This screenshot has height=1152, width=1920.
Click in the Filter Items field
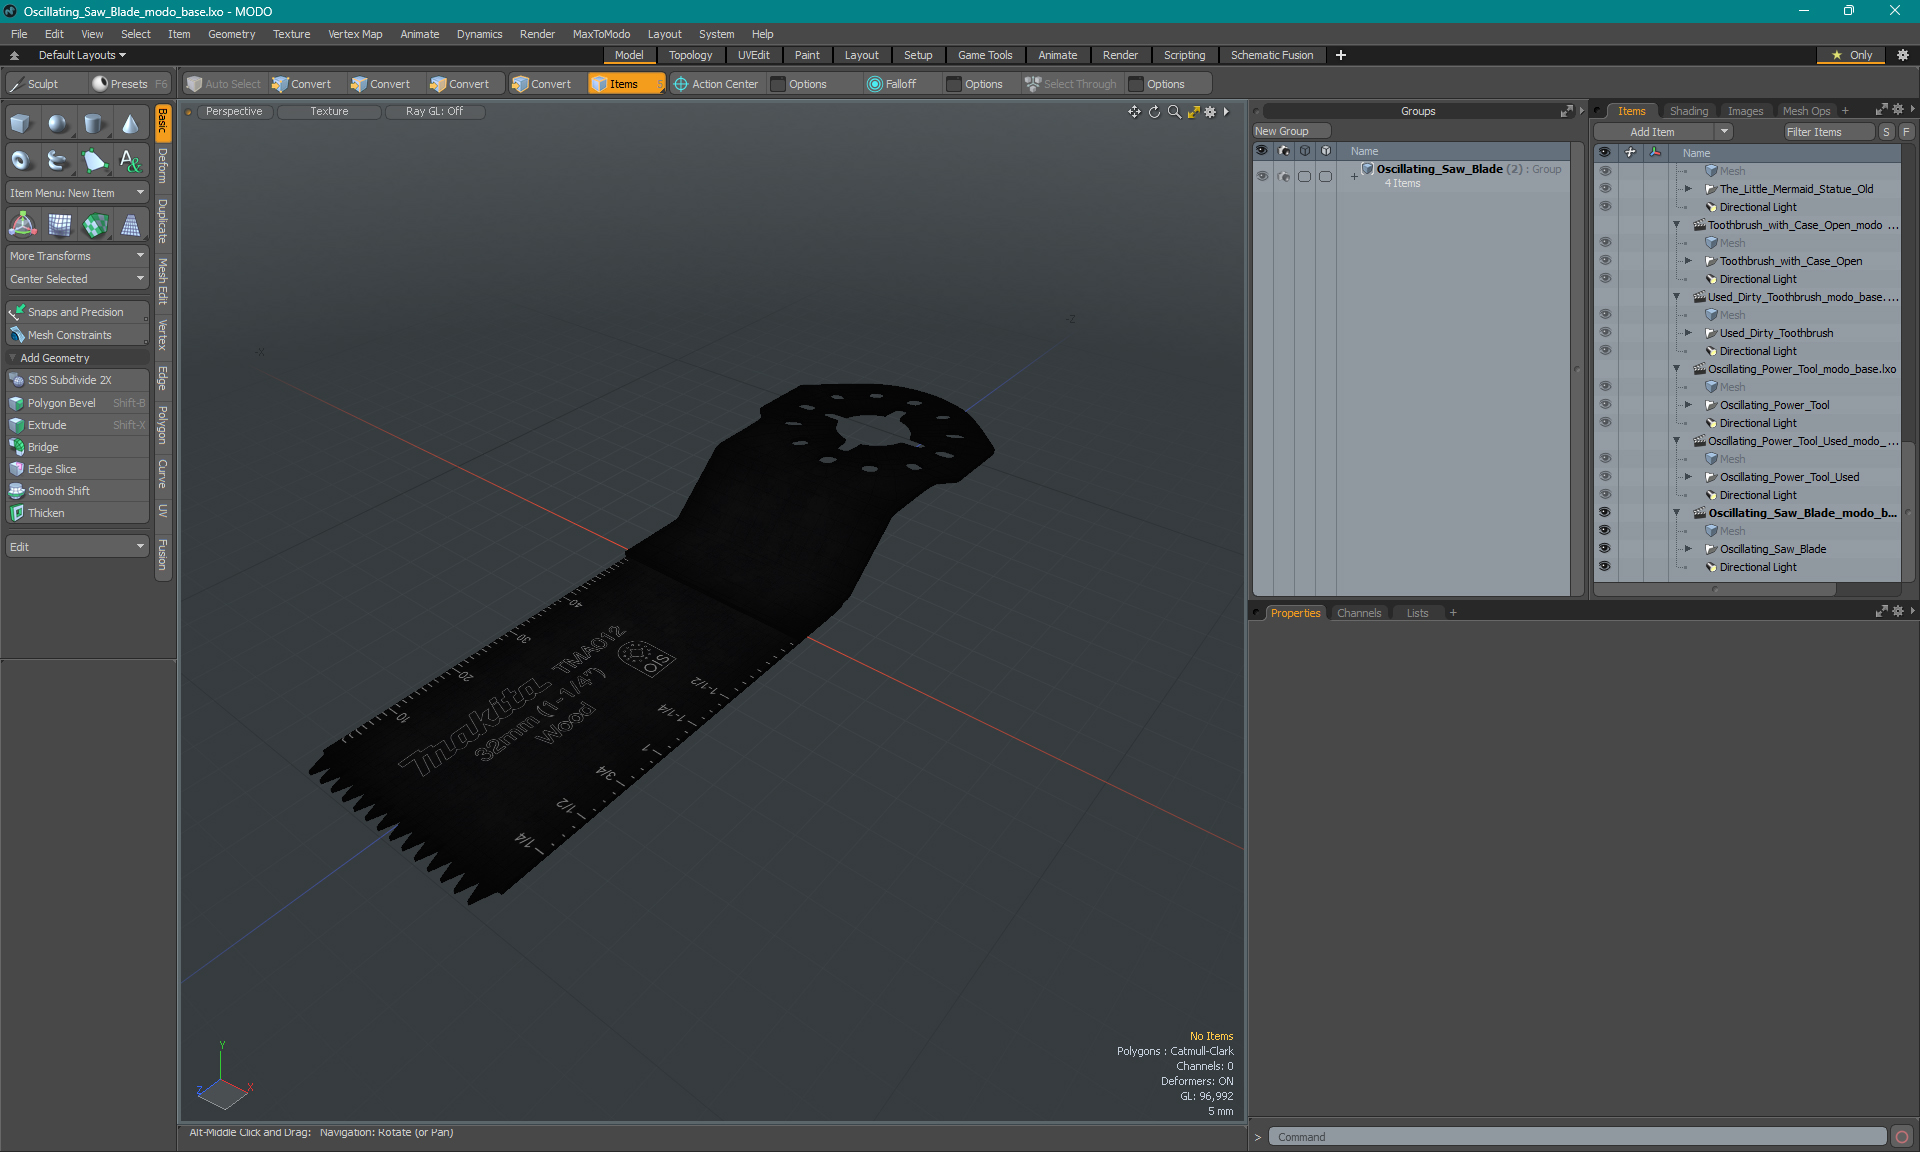click(1828, 132)
